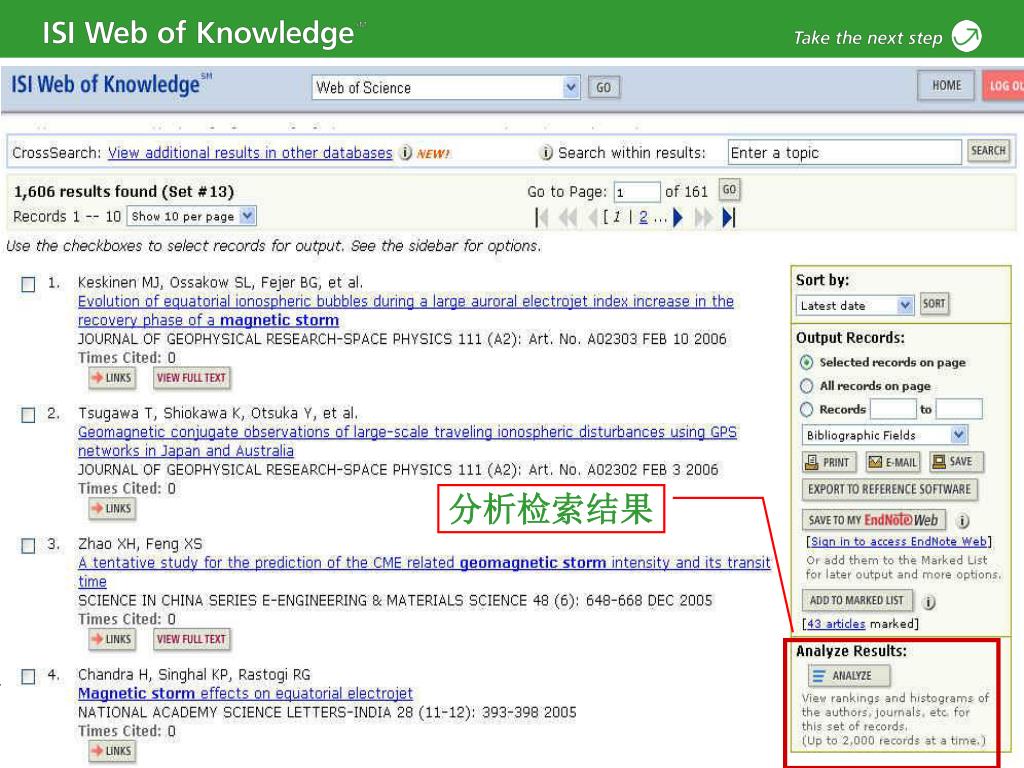The height and width of the screenshot is (768, 1024).
Task: Open info icon next to EndNote Web
Action: 963,520
